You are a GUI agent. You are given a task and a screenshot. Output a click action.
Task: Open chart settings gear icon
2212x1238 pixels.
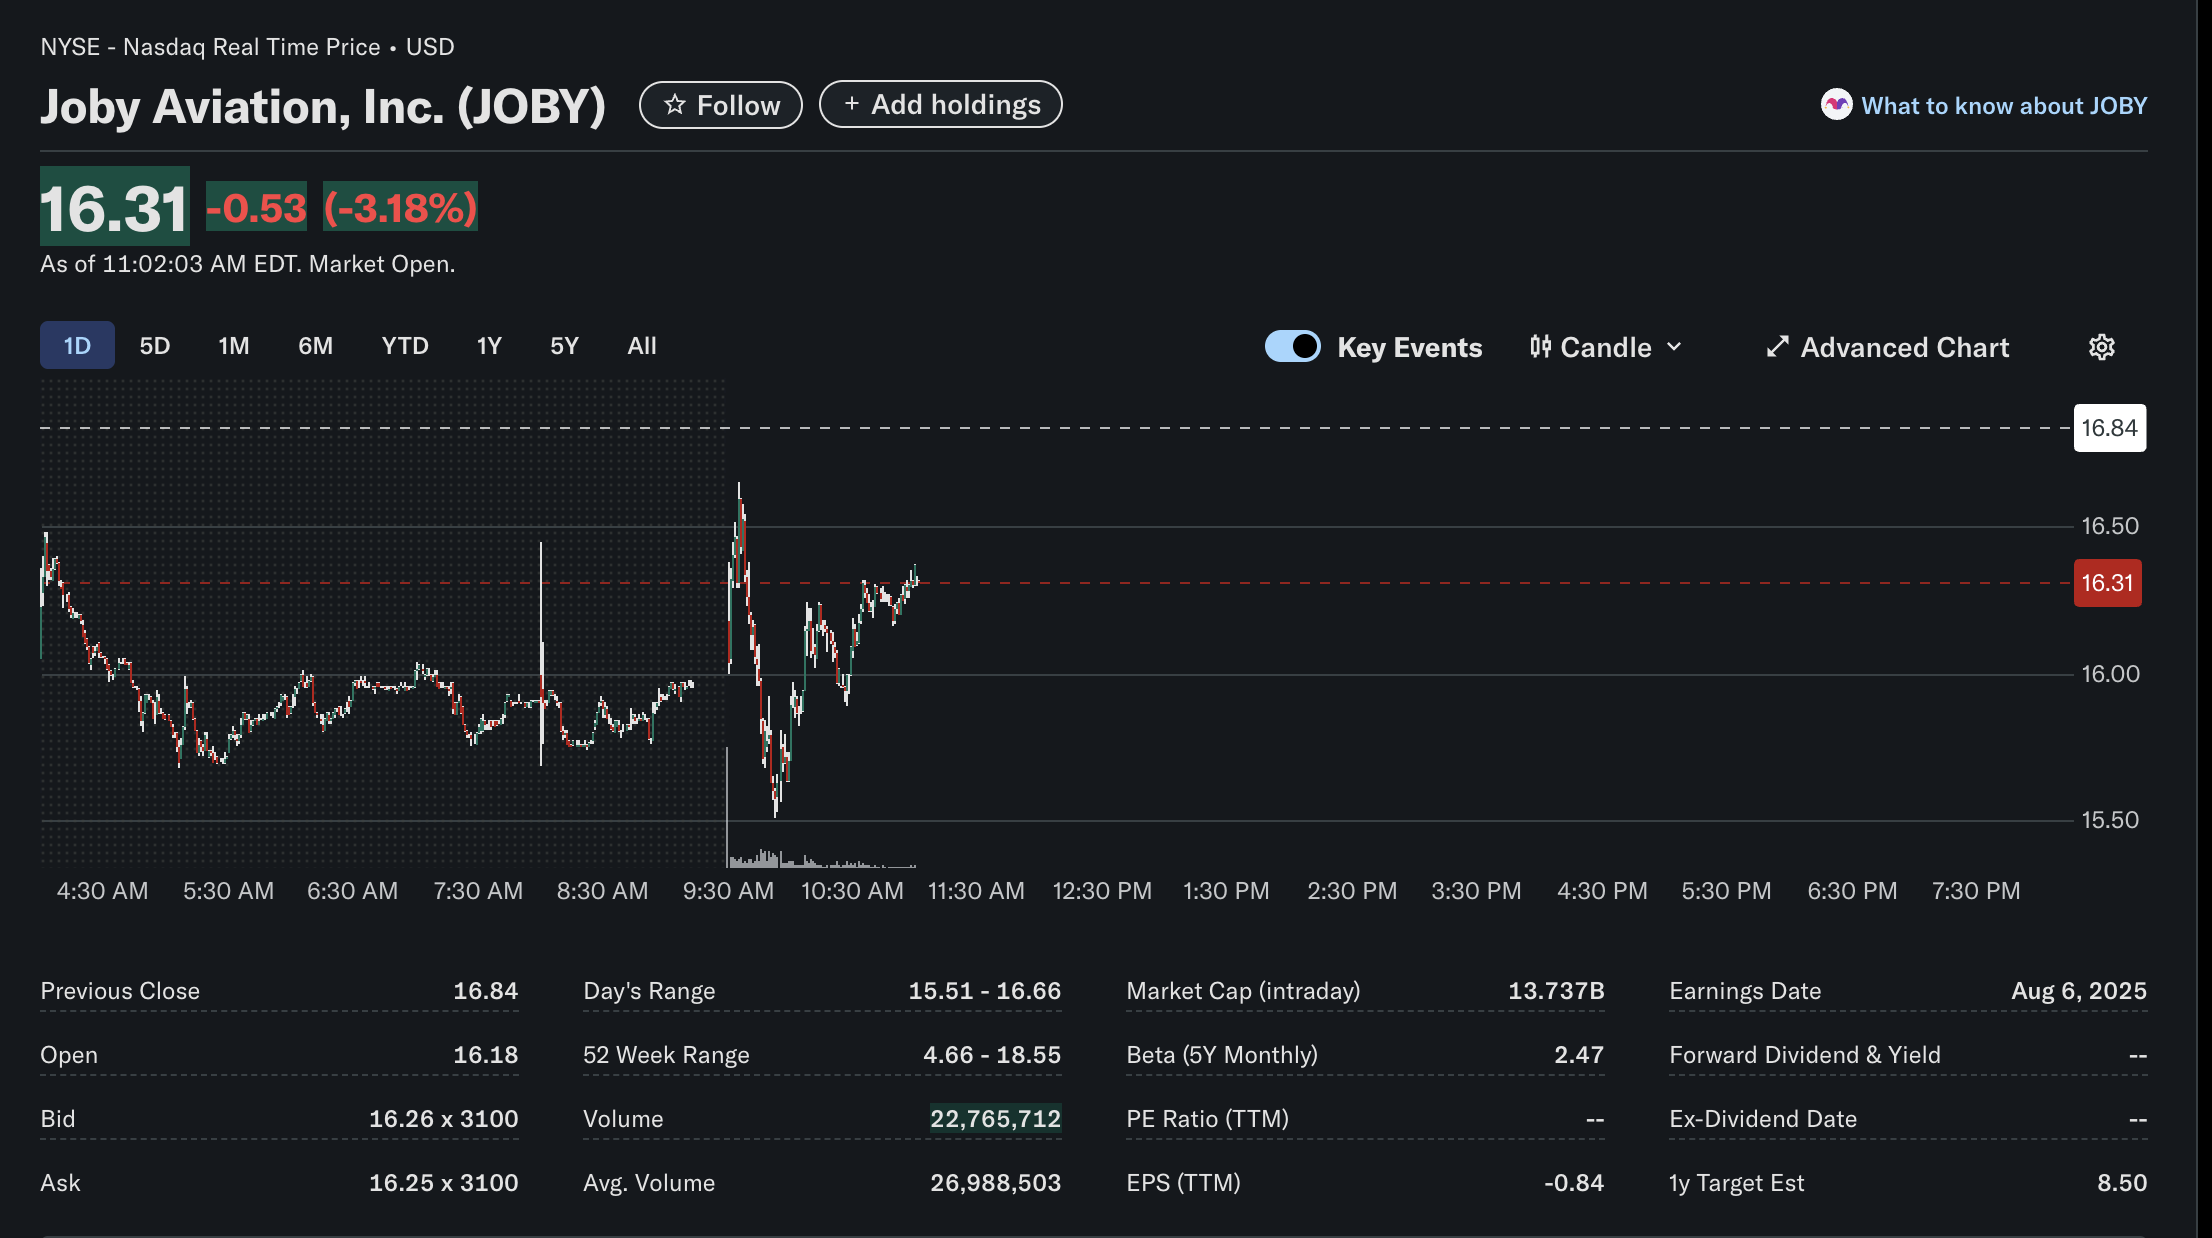(x=2102, y=347)
